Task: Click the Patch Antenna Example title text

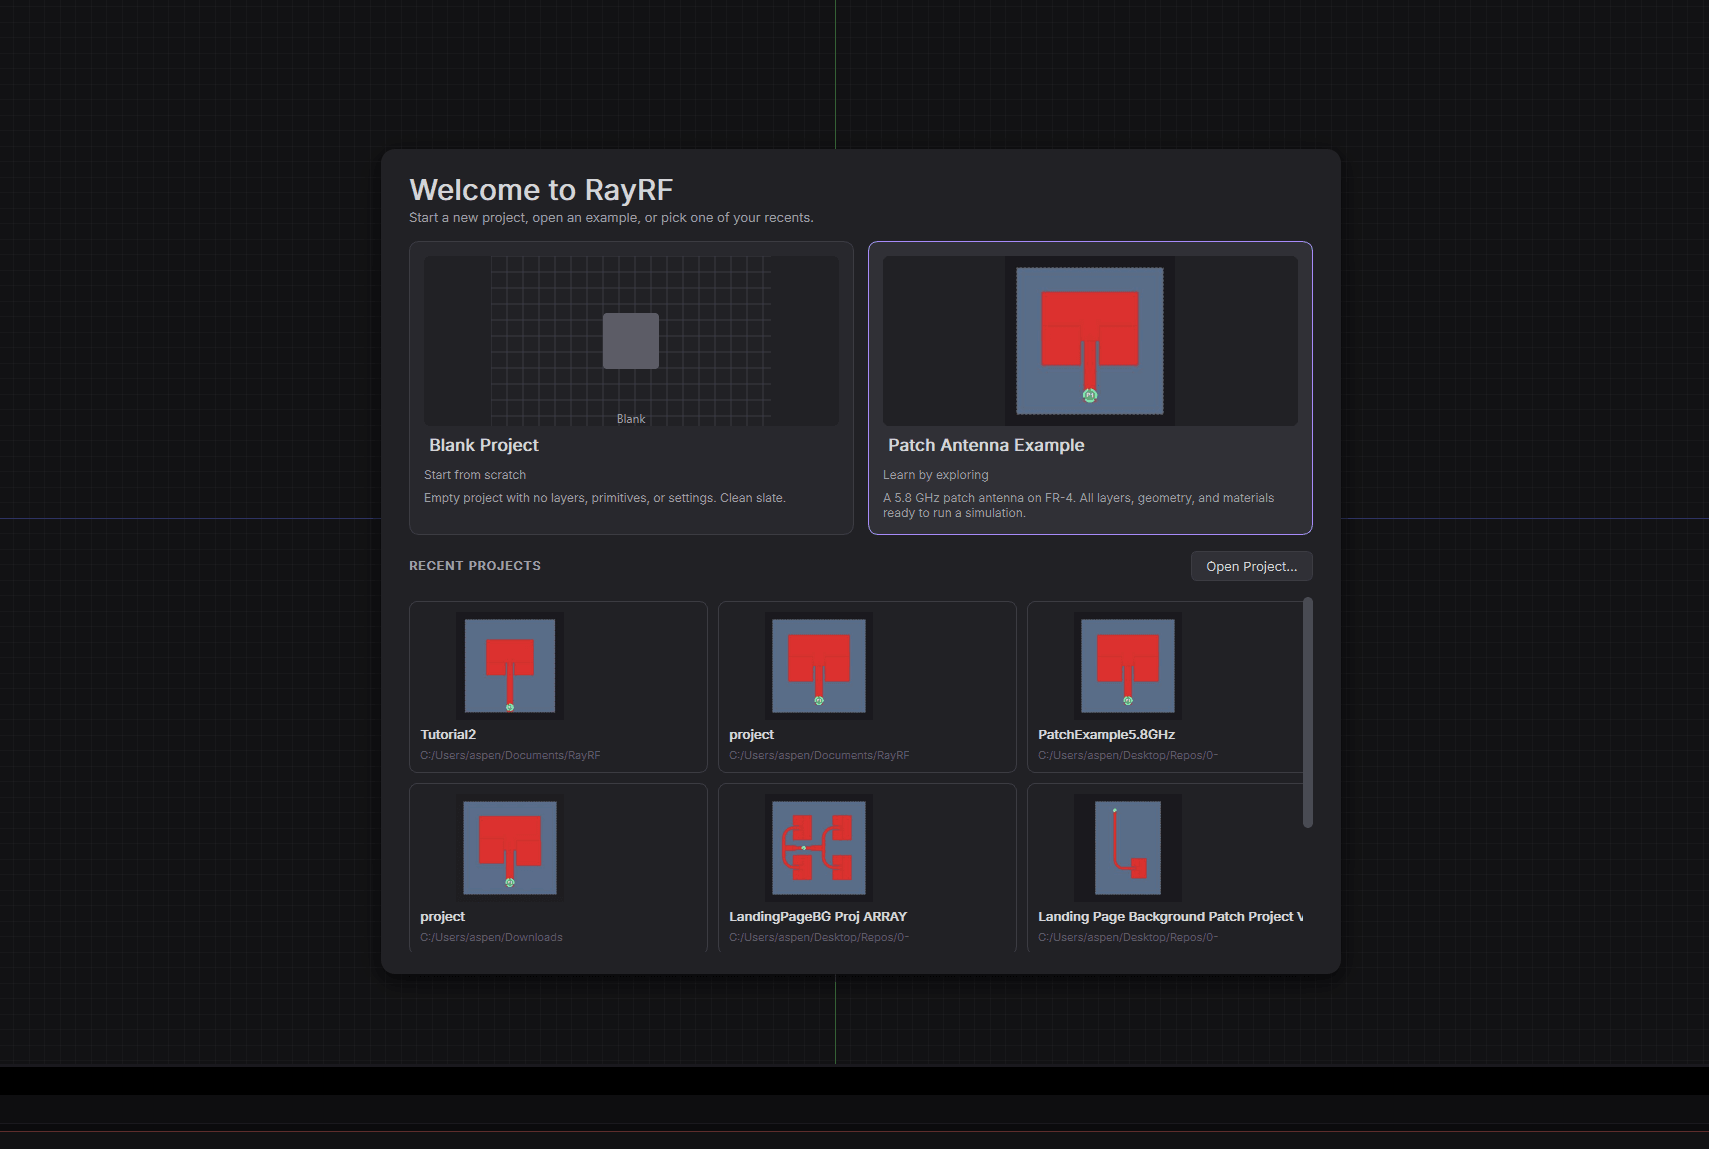Action: pyautogui.click(x=986, y=445)
